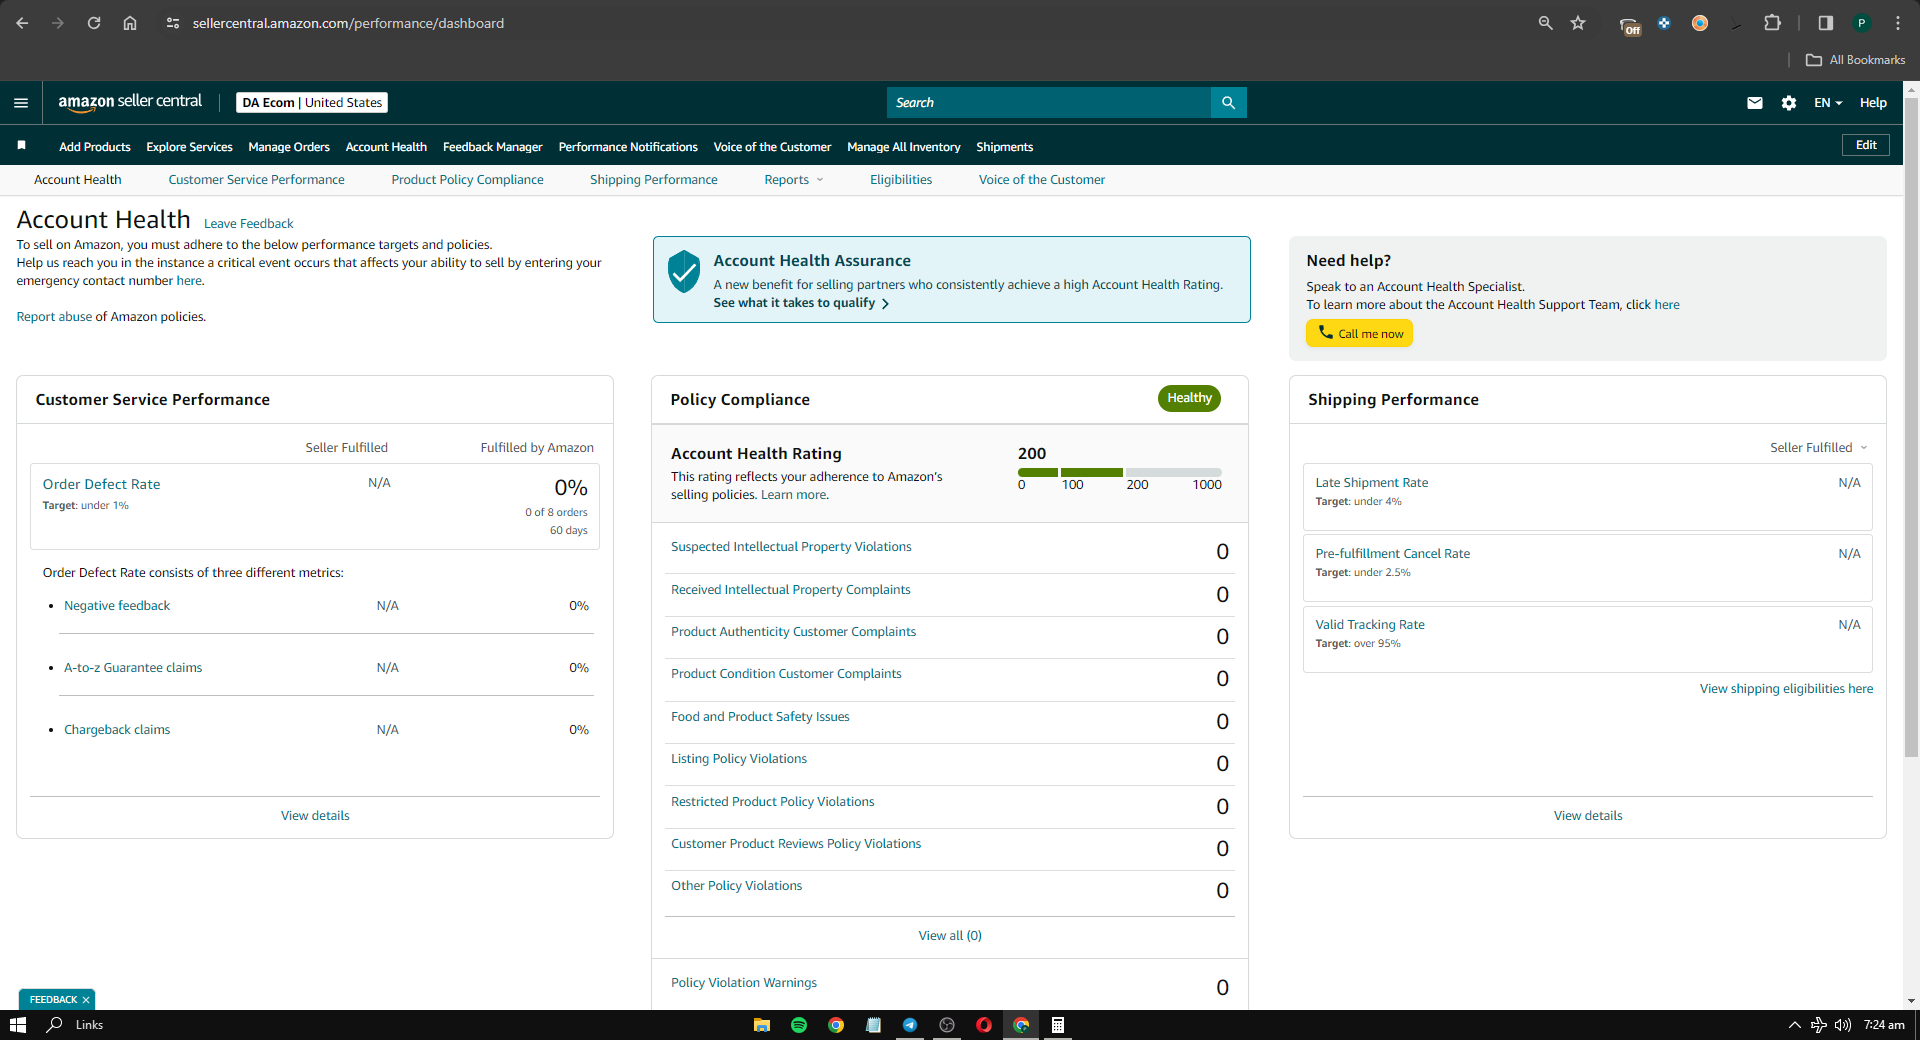Click the volume speaker icon in the tray

[1843, 1025]
